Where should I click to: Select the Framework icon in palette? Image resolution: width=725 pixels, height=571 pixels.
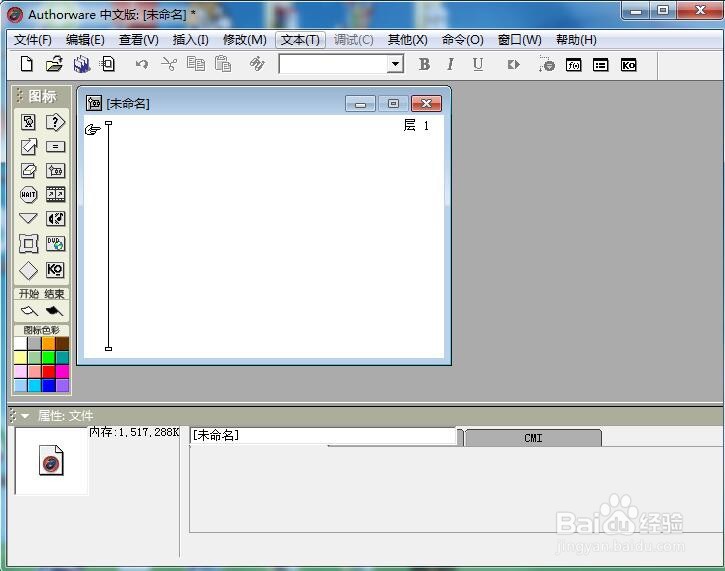tap(29, 243)
